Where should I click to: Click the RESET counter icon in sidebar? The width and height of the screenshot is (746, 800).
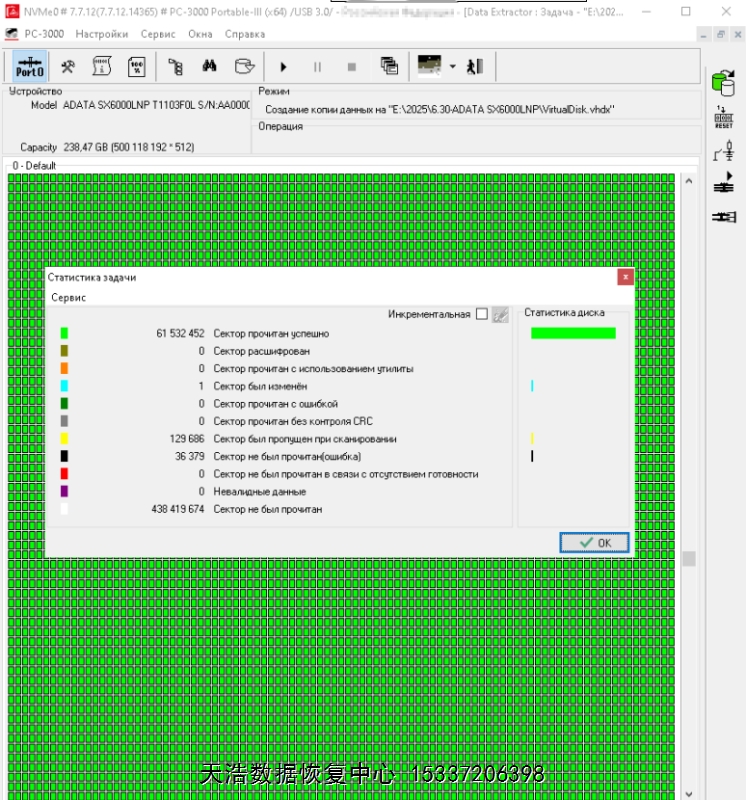click(x=723, y=118)
